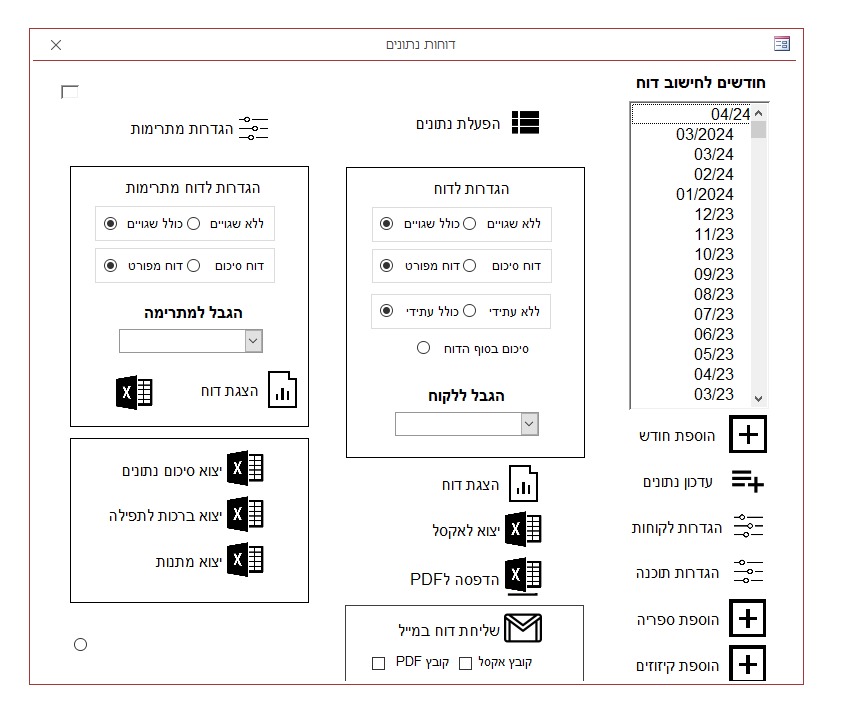The image size is (852, 717).
Task: Select ללא שגויים in הגדרות לדוח מתרימות
Action: click(x=193, y=224)
